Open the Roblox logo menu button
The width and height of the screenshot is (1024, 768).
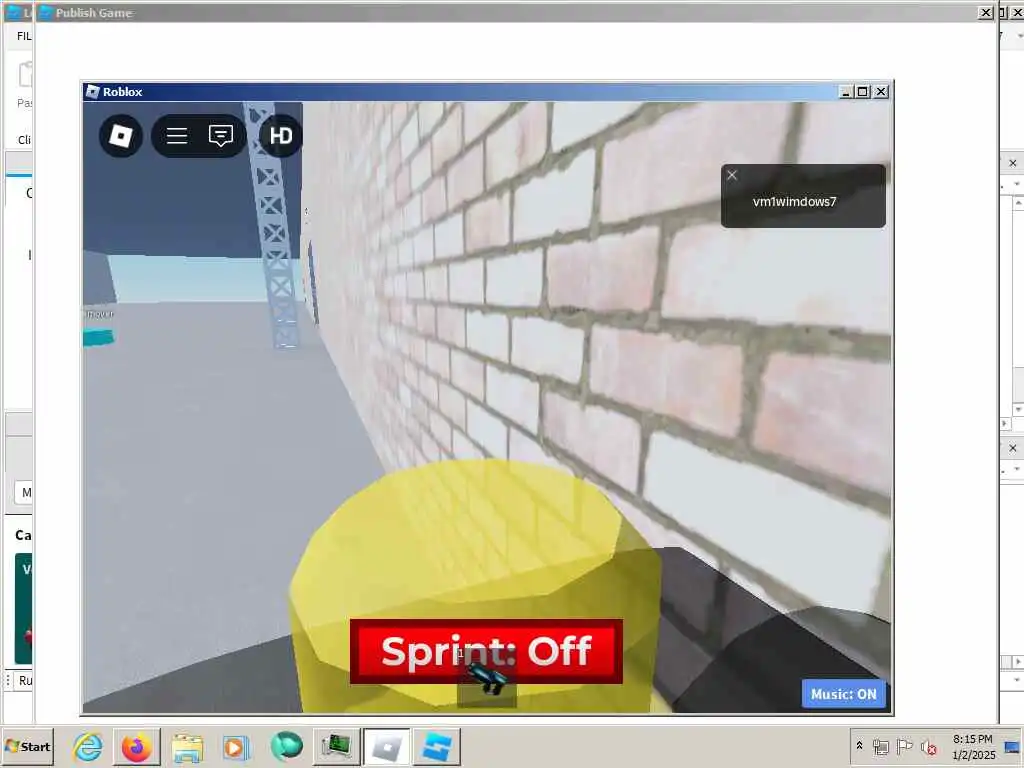point(121,136)
